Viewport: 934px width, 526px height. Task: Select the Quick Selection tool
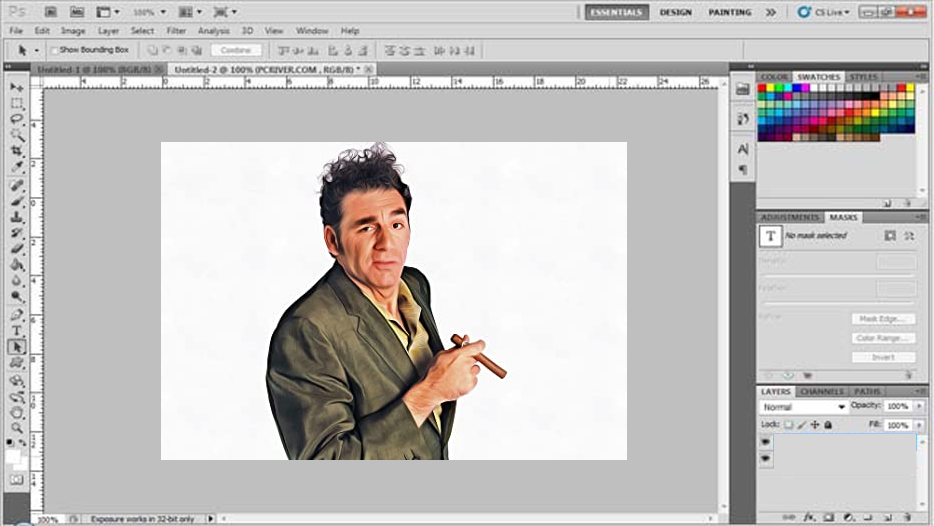point(17,135)
